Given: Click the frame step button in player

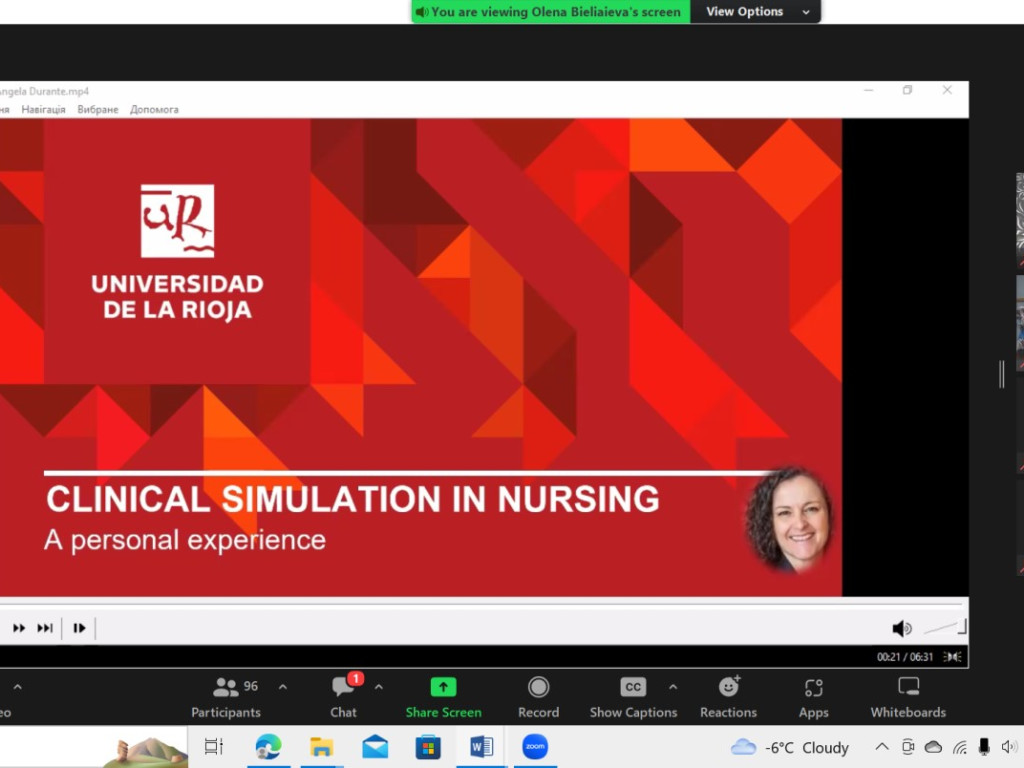Looking at the screenshot, I should [x=79, y=628].
